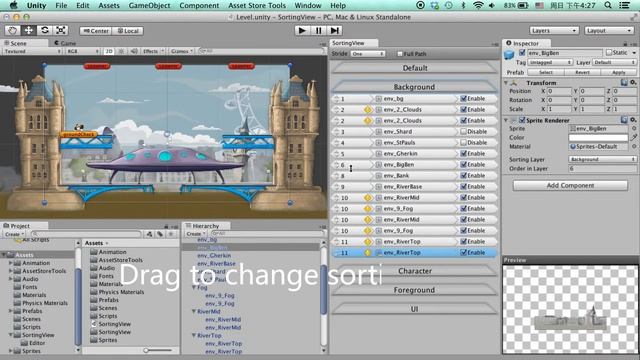Image resolution: width=640 pixels, height=360 pixels.
Task: Open Sprite Renderer help icon
Action: pos(624,120)
